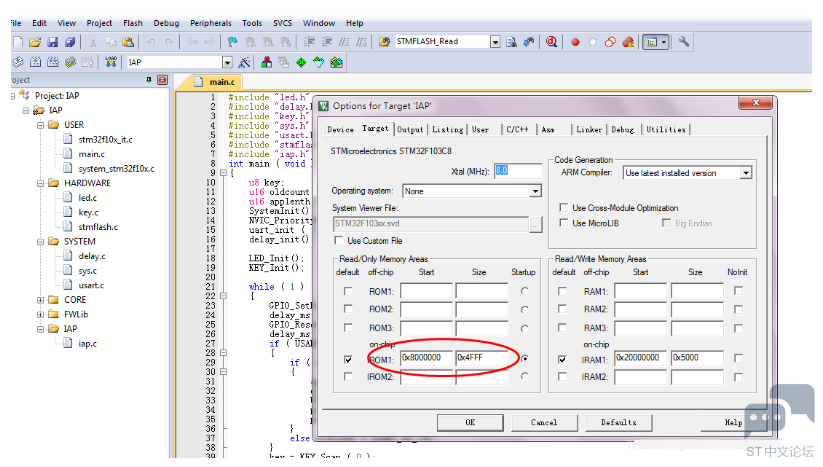Click the Paste icon in toolbar
The image size is (823, 467).
[x=128, y=42]
